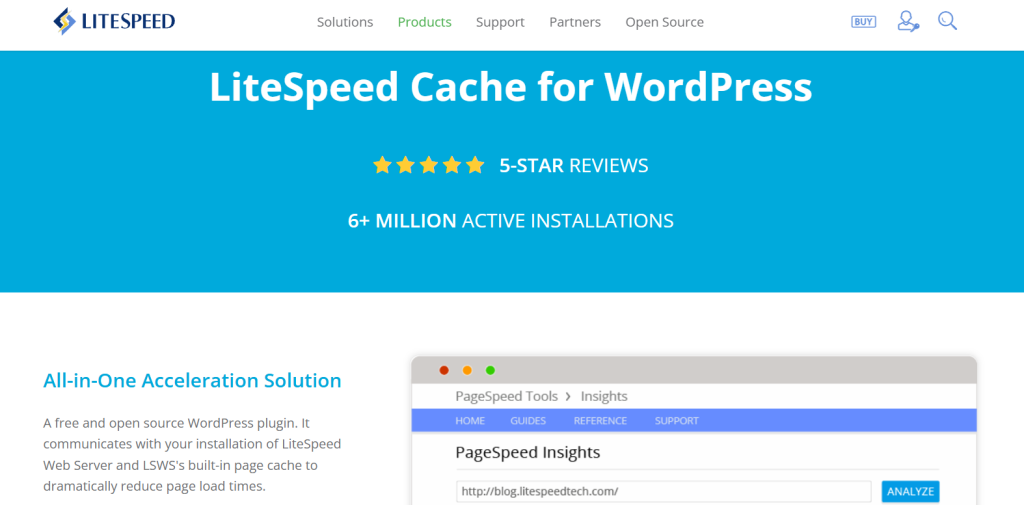Click the five gold stars rating
Screen dimensions: 1024x505
point(428,165)
